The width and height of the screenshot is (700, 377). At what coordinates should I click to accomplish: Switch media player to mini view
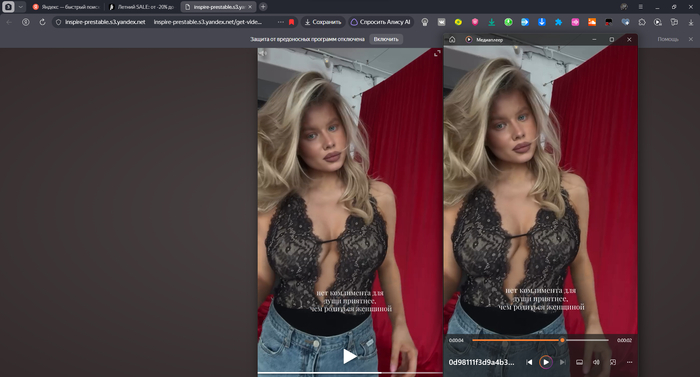click(x=613, y=362)
